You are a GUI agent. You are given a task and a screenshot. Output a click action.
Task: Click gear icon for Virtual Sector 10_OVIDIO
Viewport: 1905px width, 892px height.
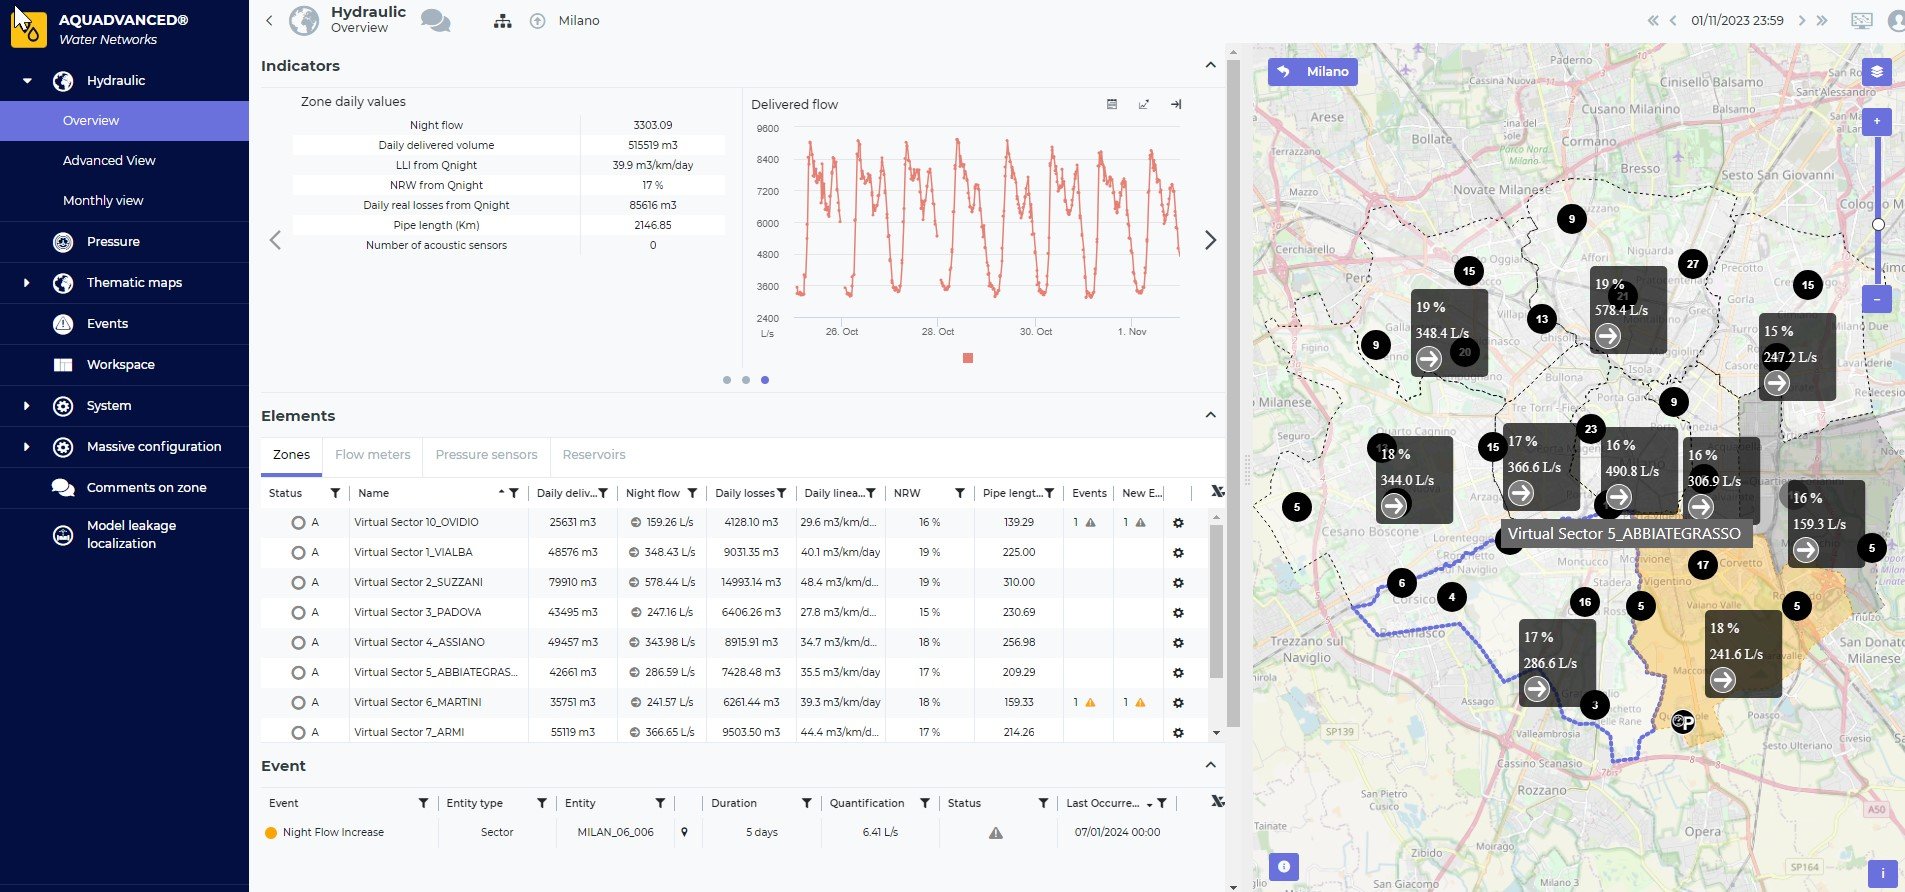1178,523
